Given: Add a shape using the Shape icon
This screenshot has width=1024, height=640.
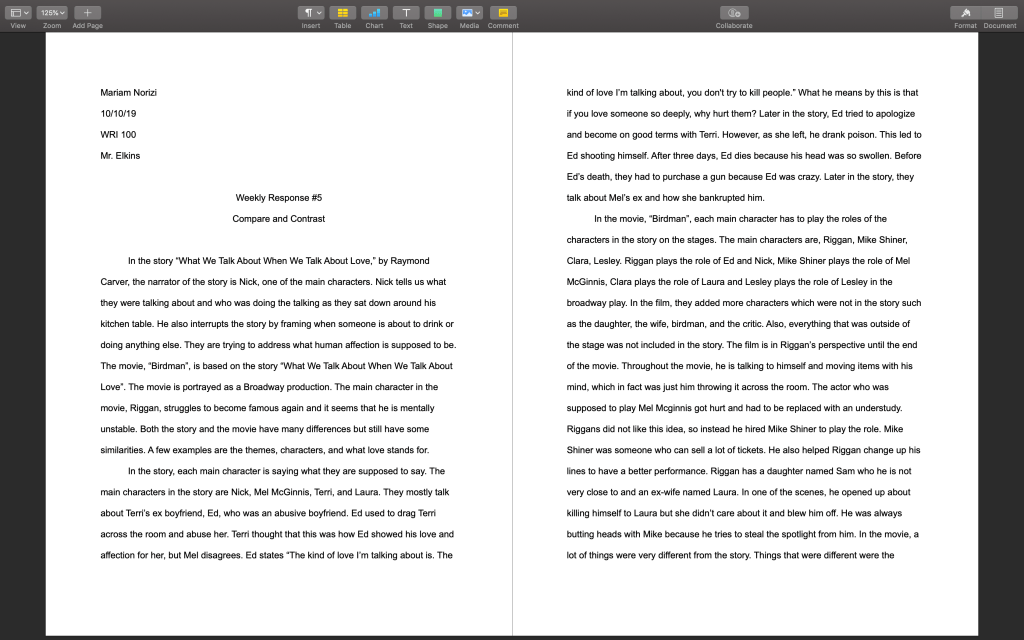Looking at the screenshot, I should pos(437,13).
